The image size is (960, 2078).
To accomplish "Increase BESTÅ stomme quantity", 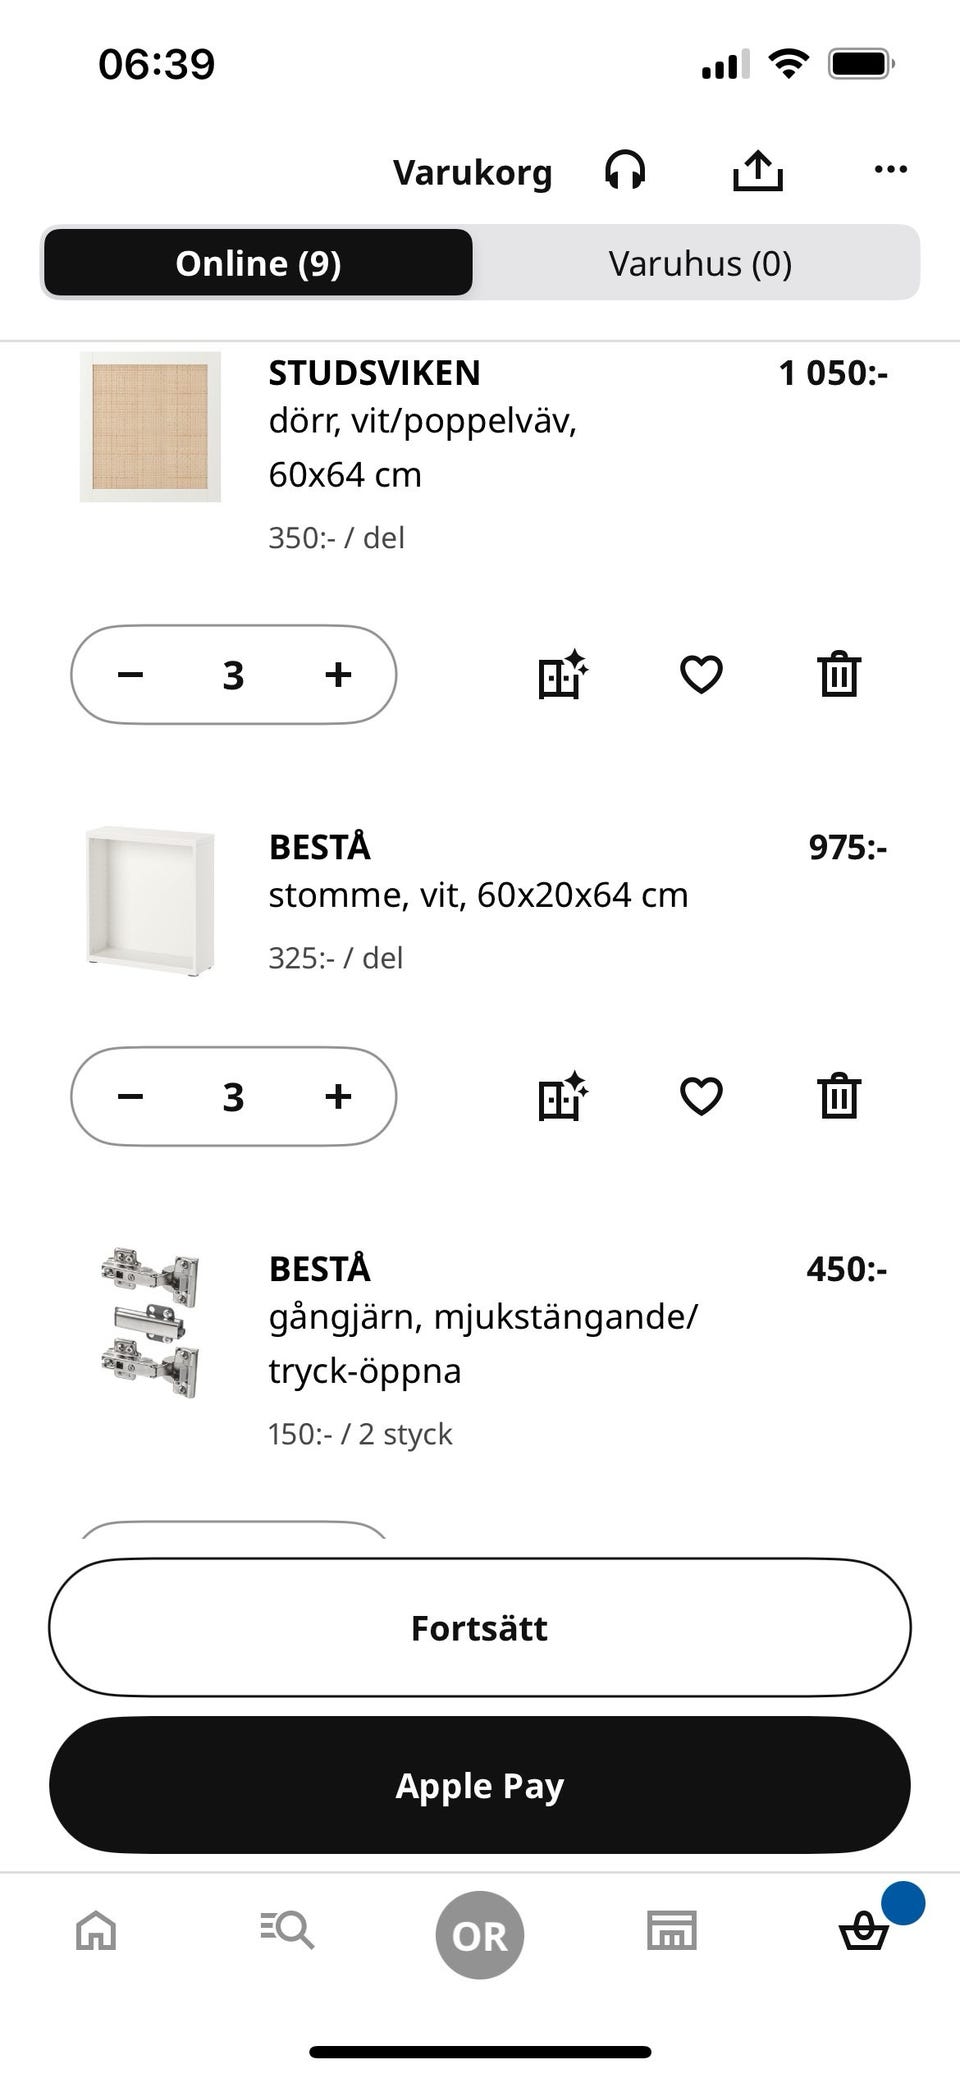I will (x=338, y=1097).
